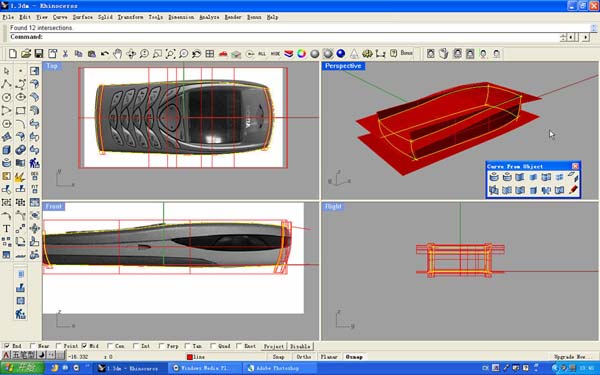Click the Save floppy disk icon

[x=39, y=54]
